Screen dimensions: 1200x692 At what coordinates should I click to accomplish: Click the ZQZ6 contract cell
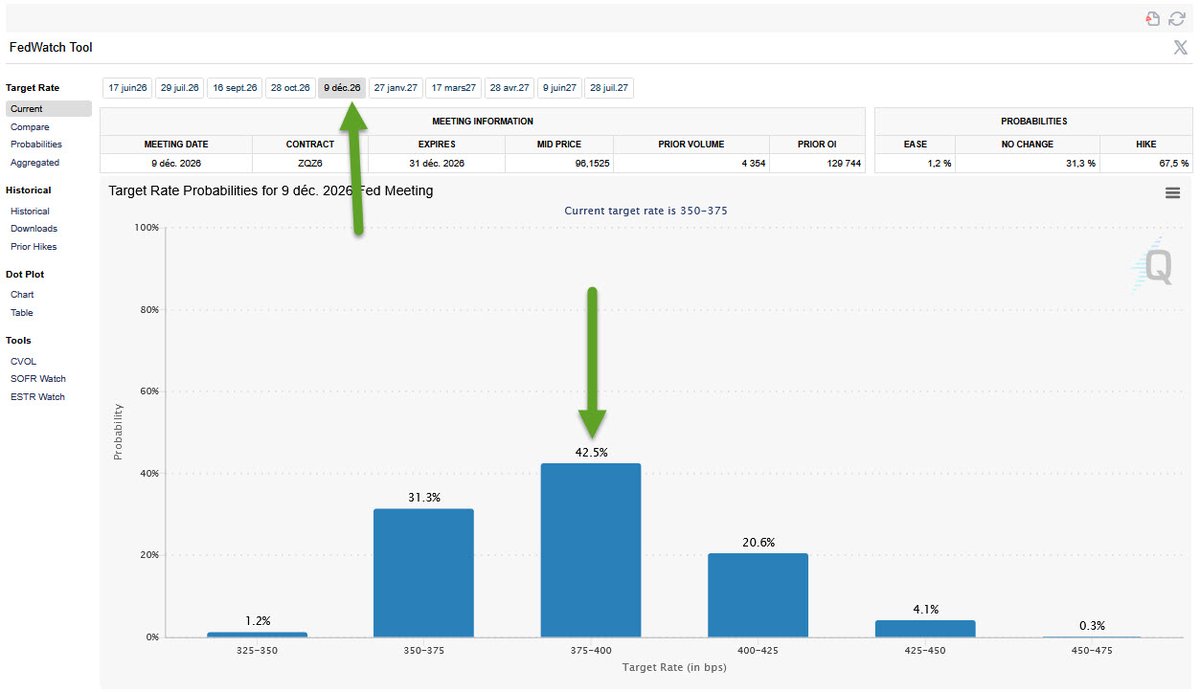[310, 162]
